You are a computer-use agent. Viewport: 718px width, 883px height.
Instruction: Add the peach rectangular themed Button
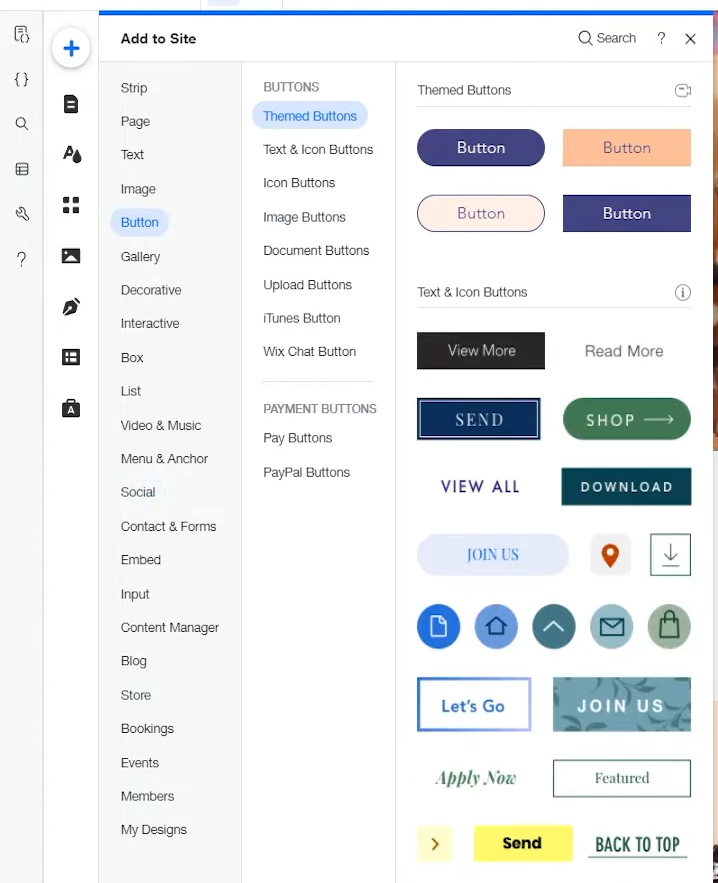coord(627,148)
